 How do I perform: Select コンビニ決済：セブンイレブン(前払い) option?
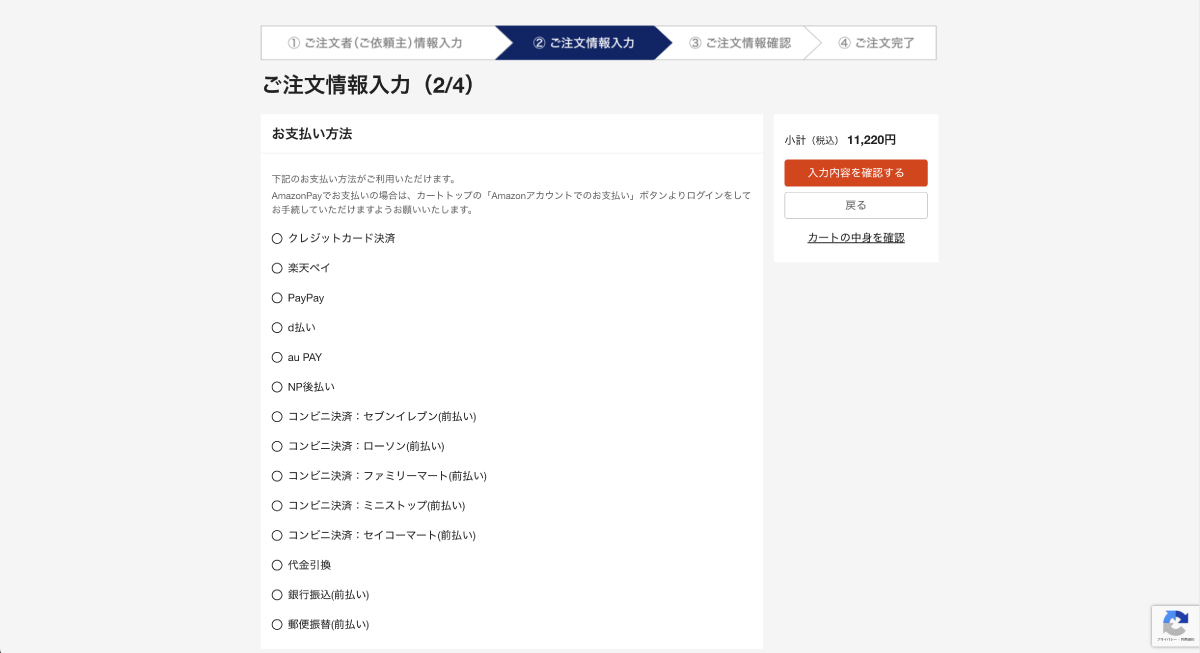pos(277,416)
